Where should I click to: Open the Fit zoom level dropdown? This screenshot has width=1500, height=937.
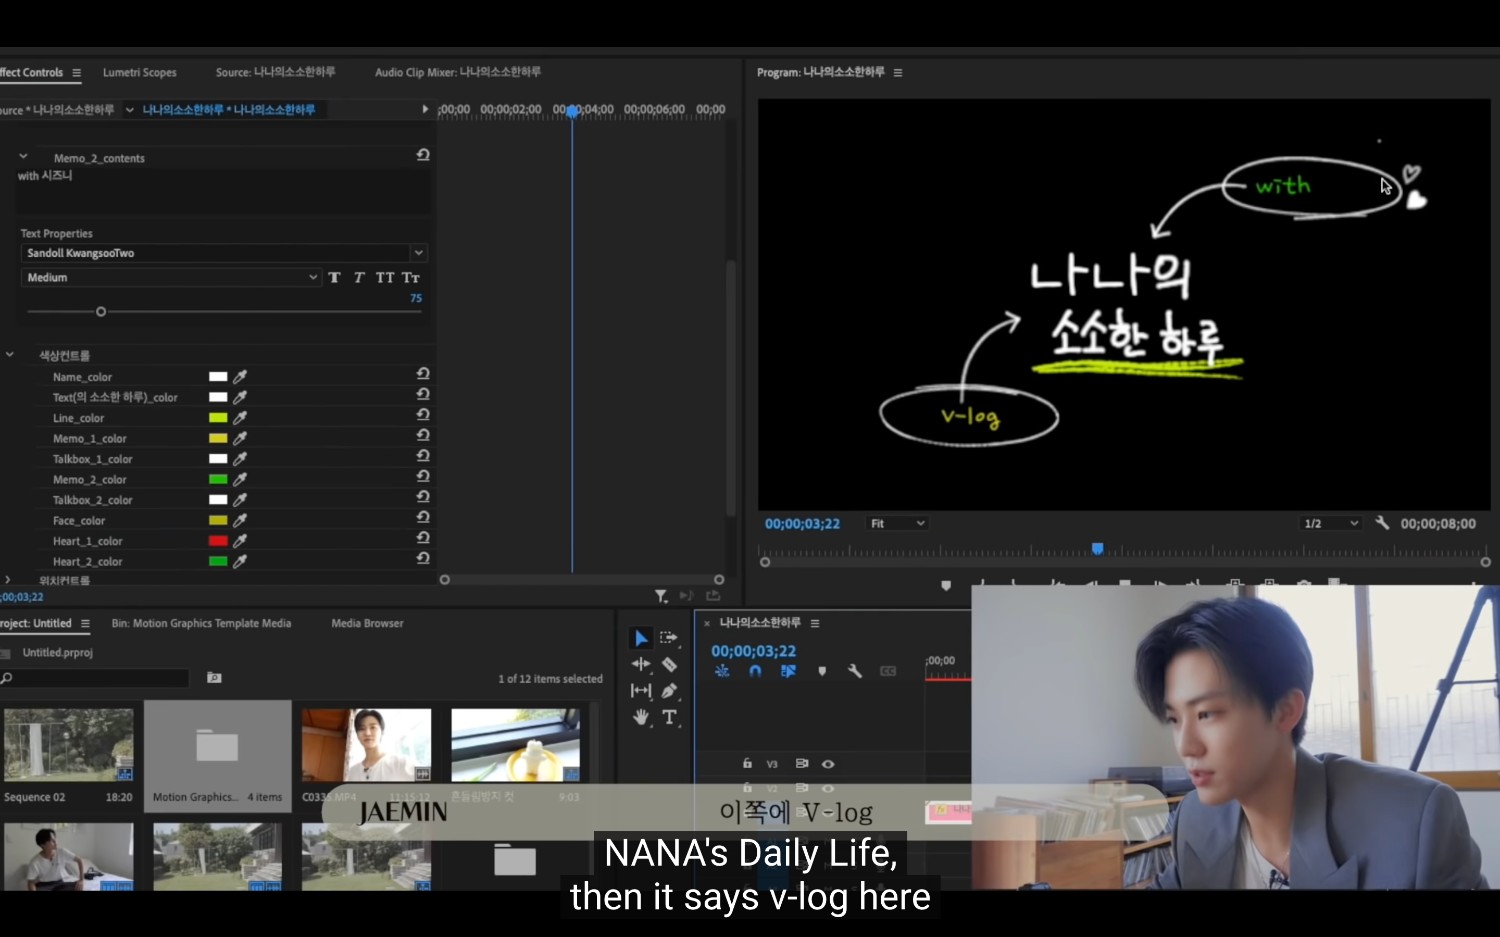tap(898, 523)
